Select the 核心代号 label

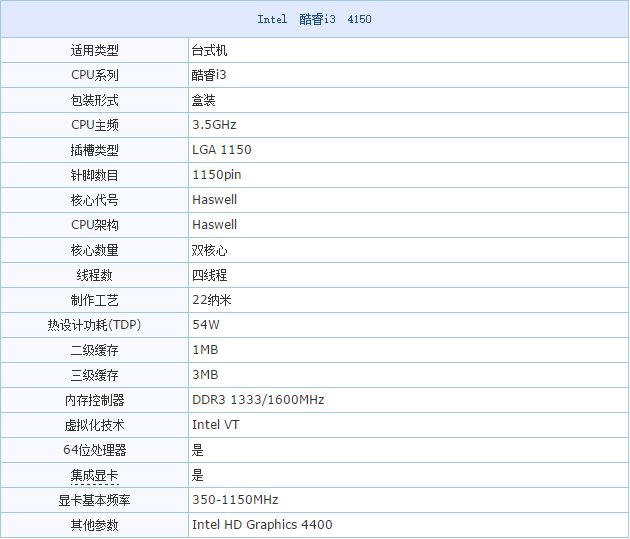94,200
